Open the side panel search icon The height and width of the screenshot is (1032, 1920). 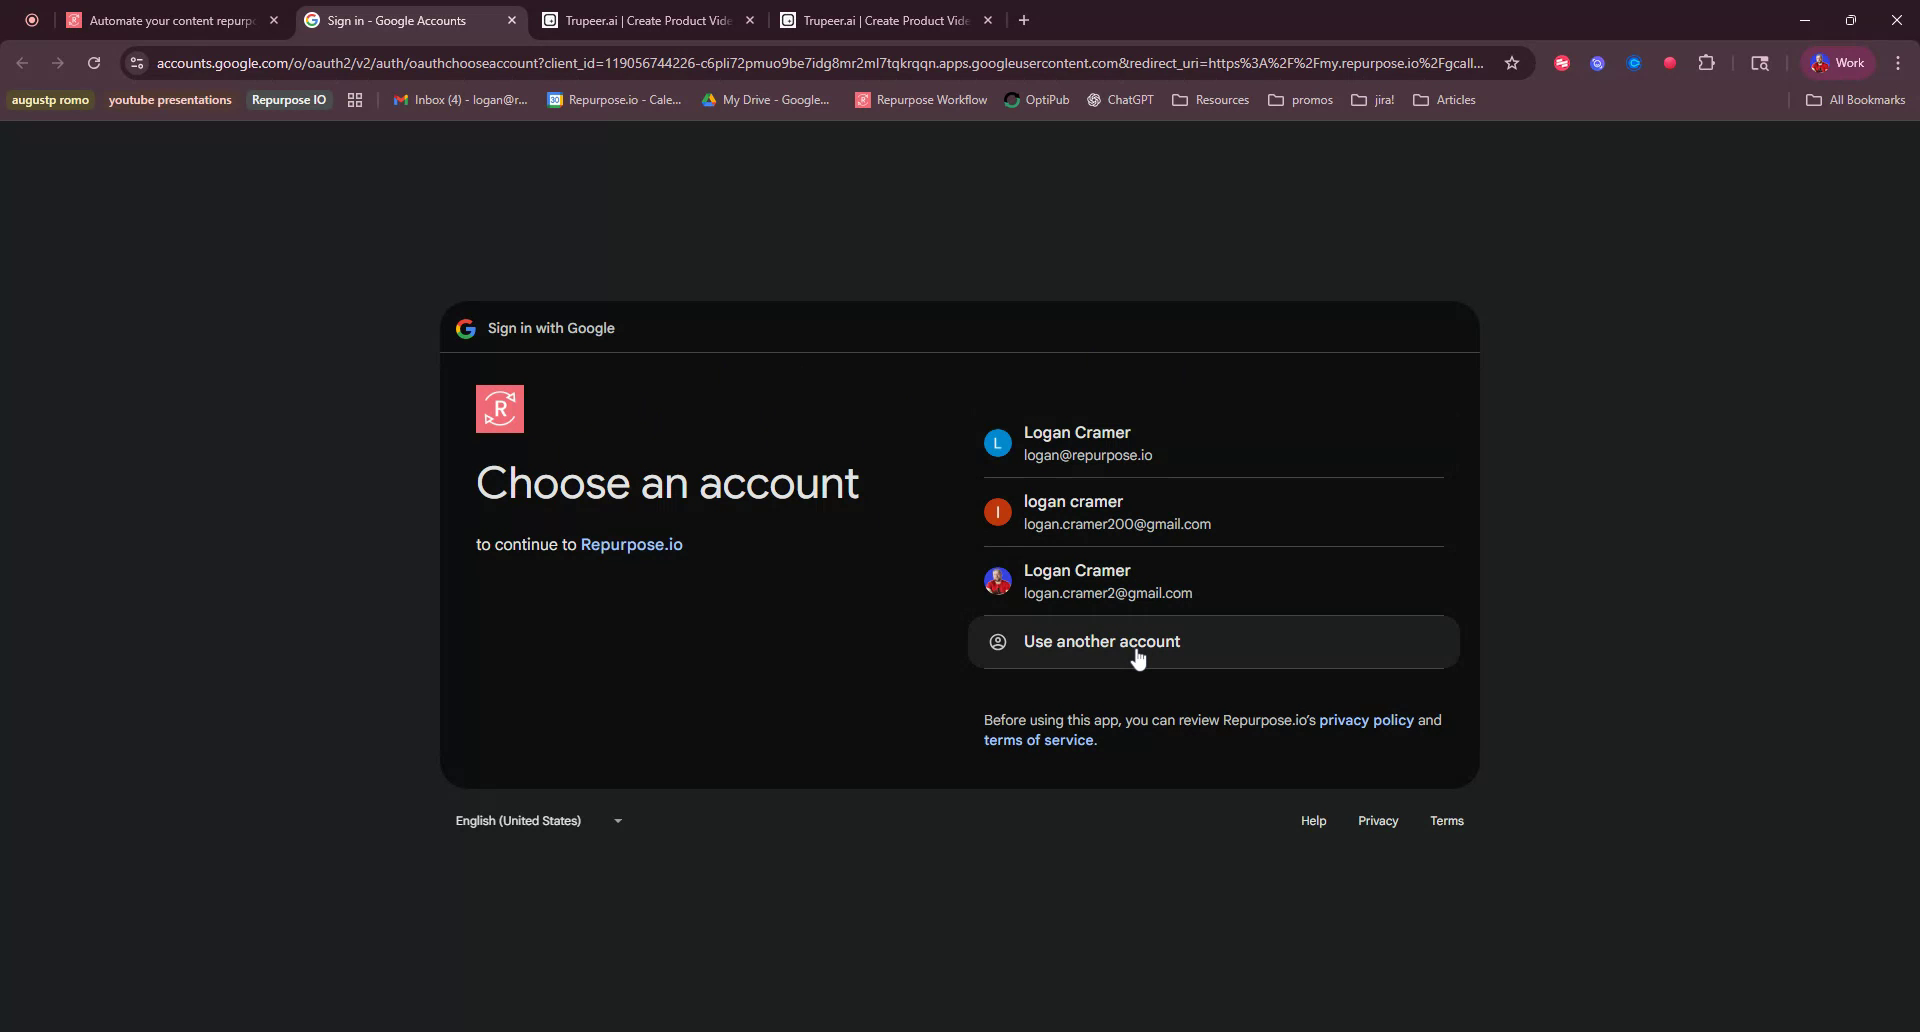tap(1760, 62)
